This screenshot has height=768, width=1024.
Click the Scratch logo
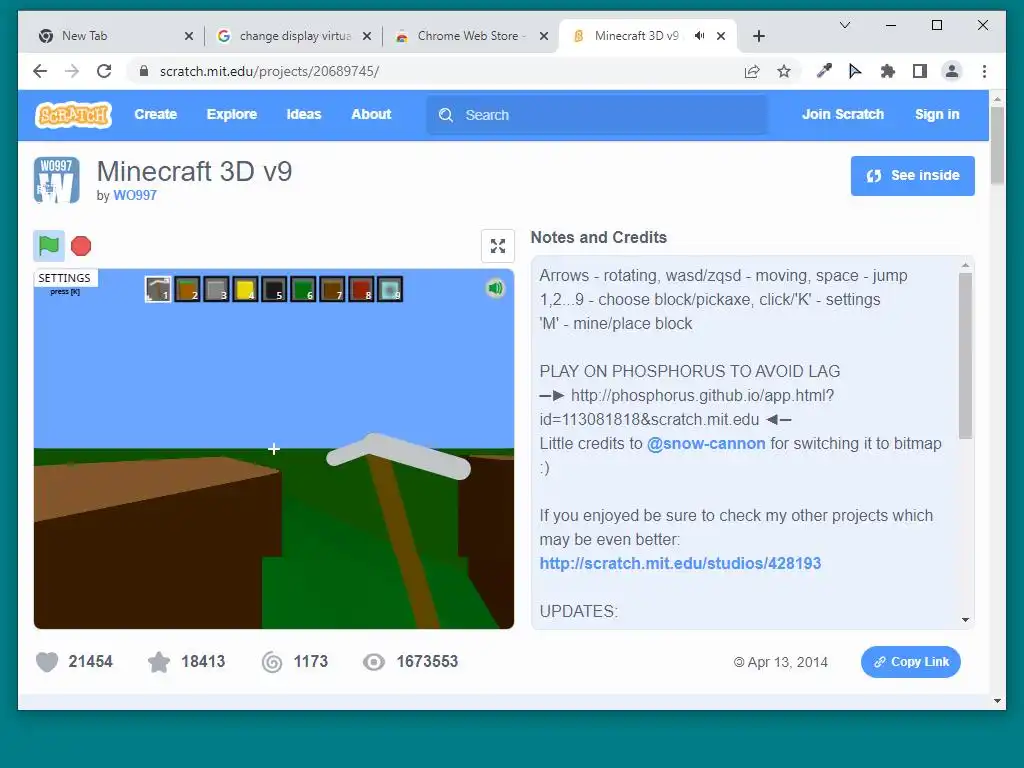pos(73,115)
